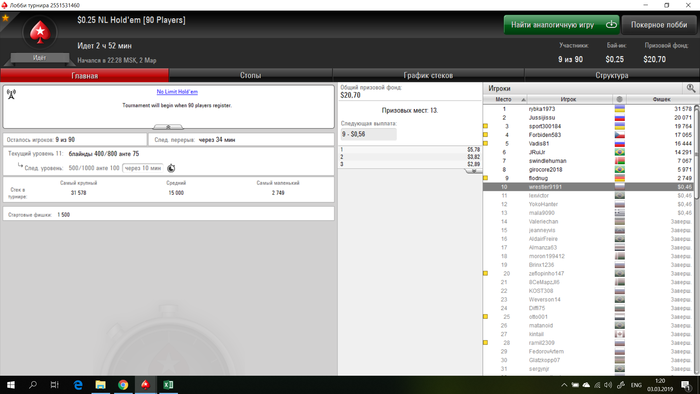The image size is (700, 394).
Task: Click the Canadian flag of kintall
Action: point(619,334)
